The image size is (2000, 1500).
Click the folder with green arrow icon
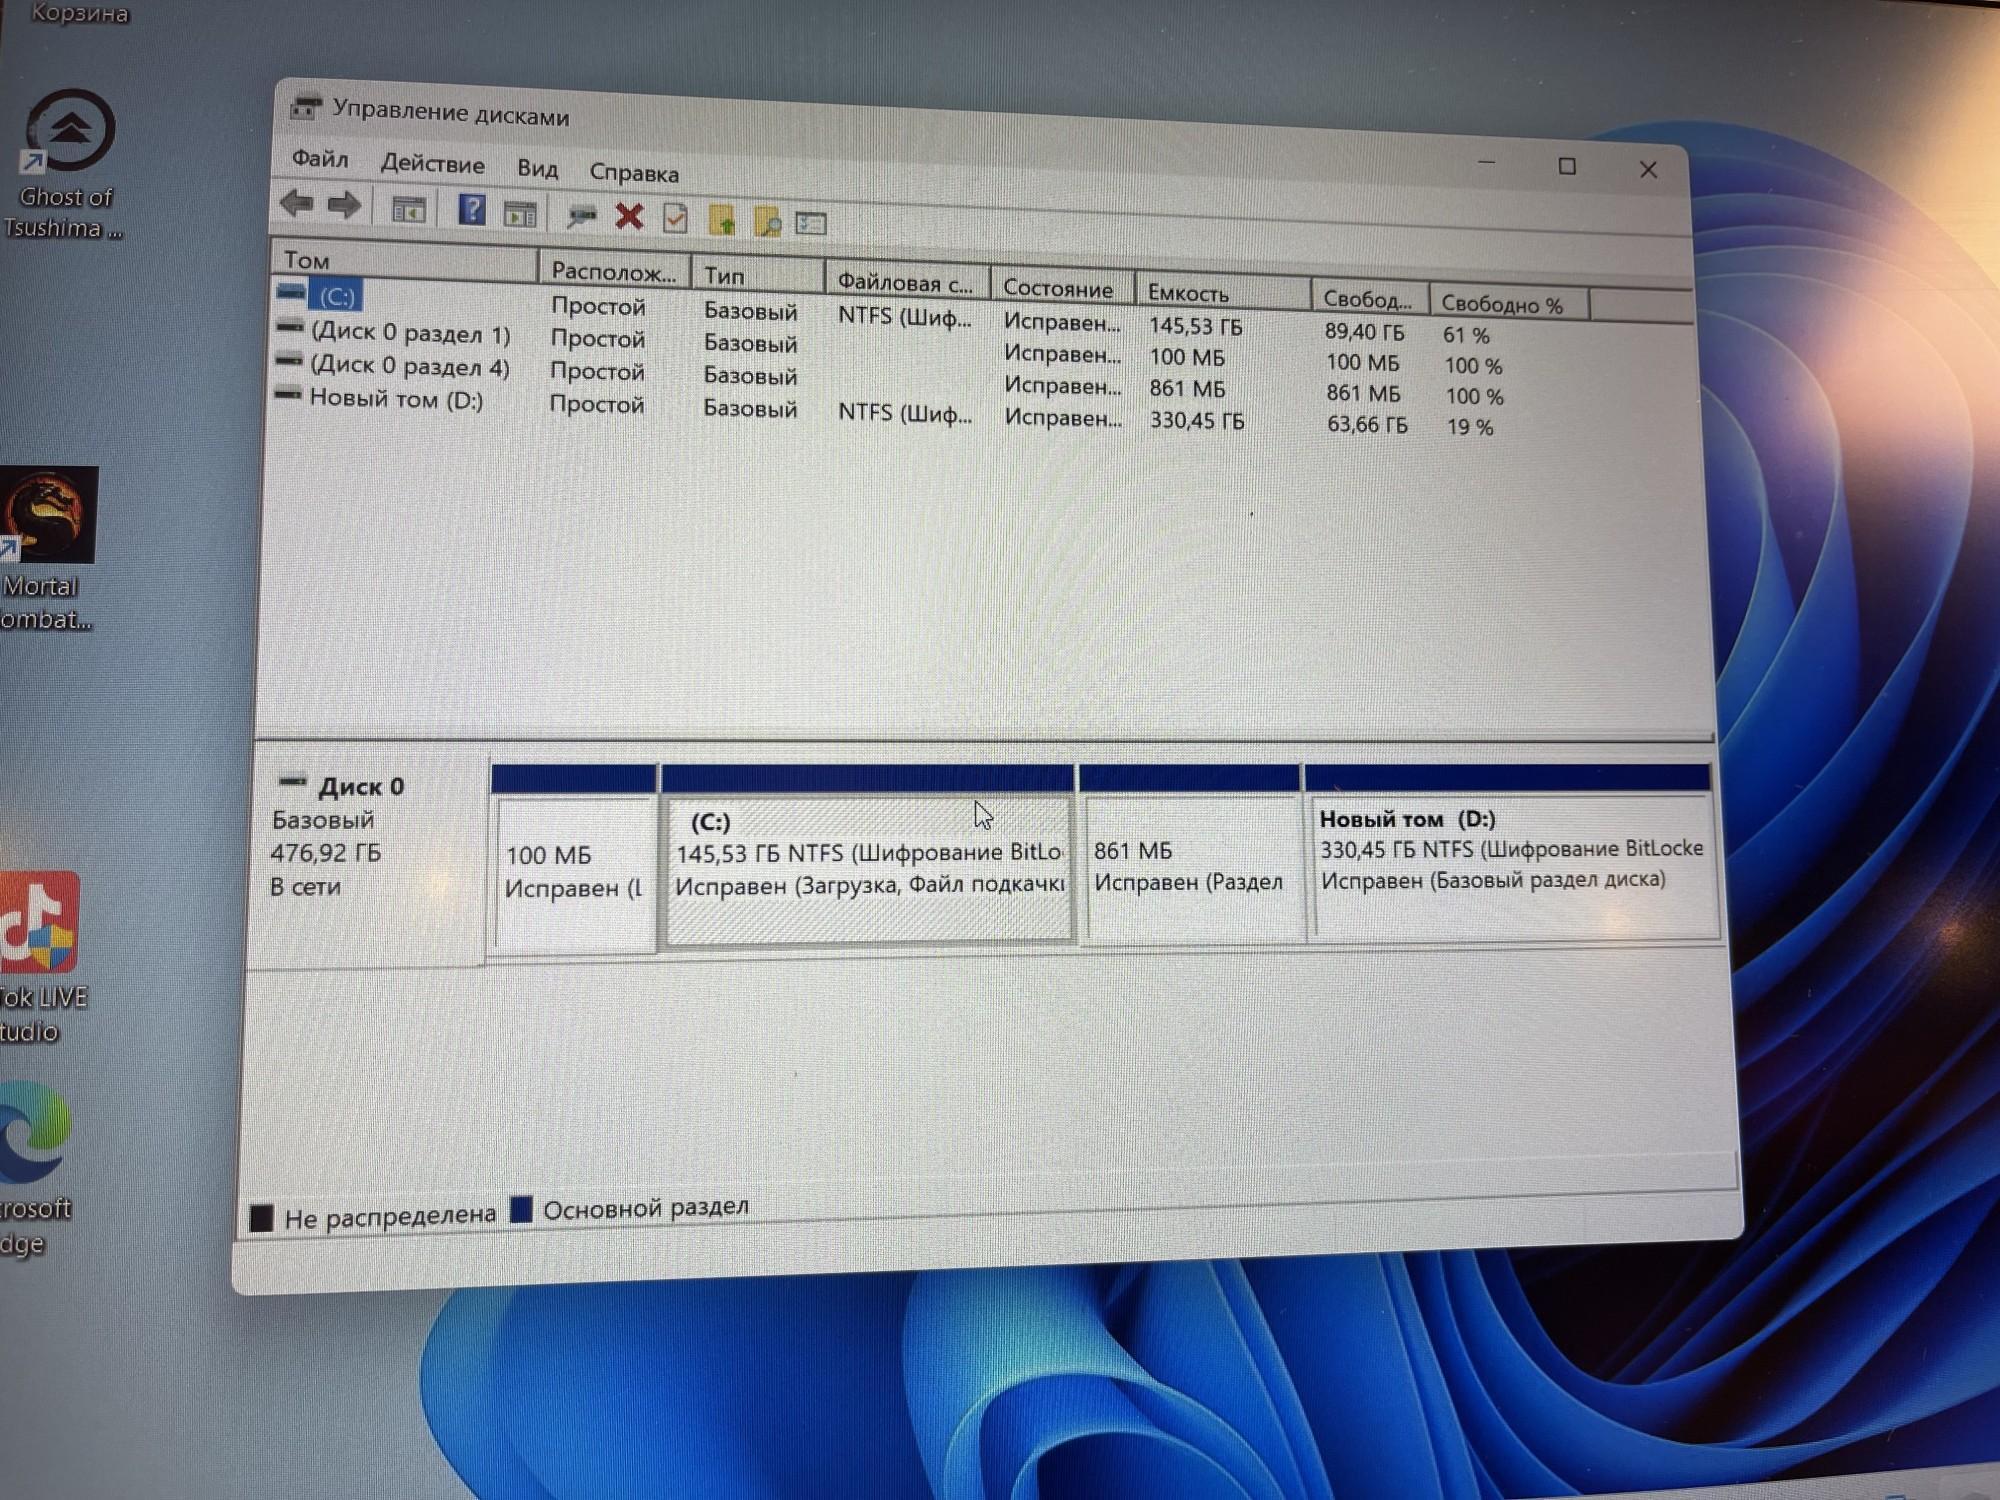coord(721,220)
